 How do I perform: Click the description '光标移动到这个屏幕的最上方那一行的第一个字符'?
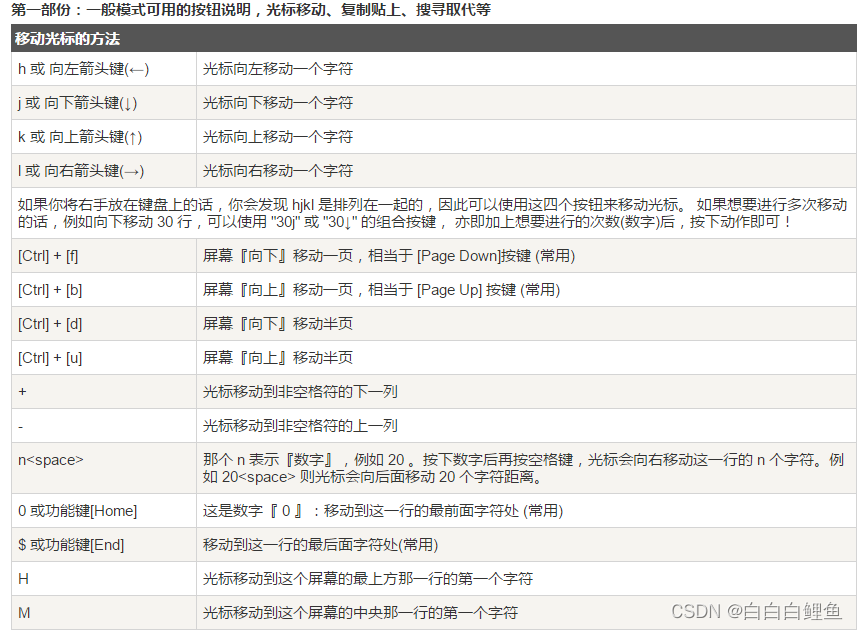368,579
